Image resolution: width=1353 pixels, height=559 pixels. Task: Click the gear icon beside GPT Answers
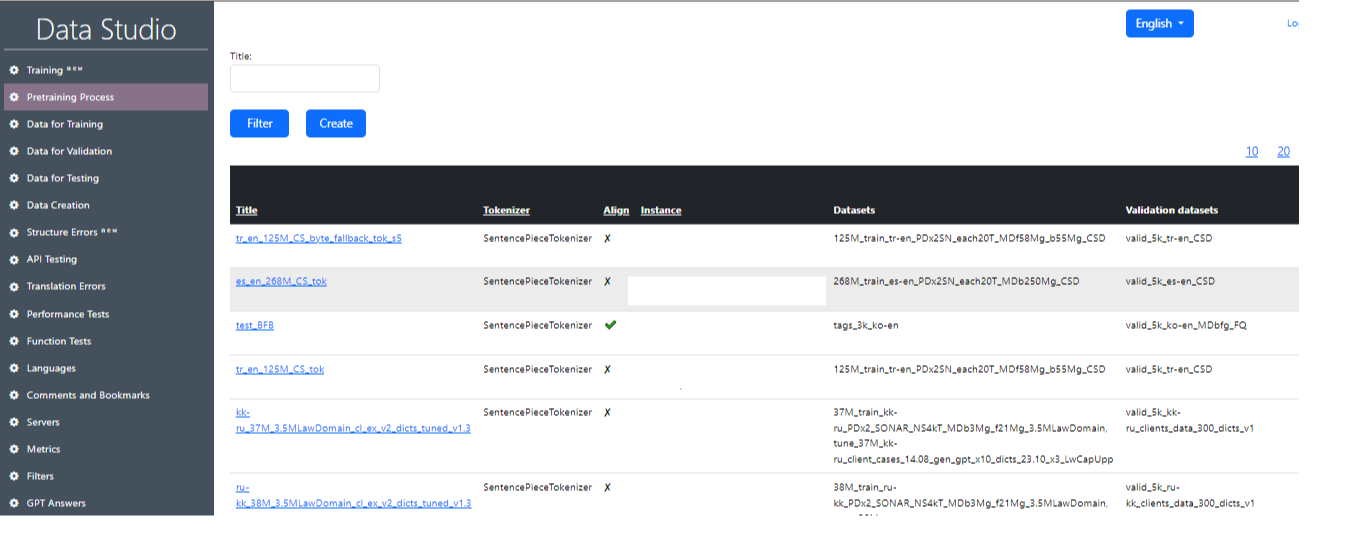[x=14, y=503]
